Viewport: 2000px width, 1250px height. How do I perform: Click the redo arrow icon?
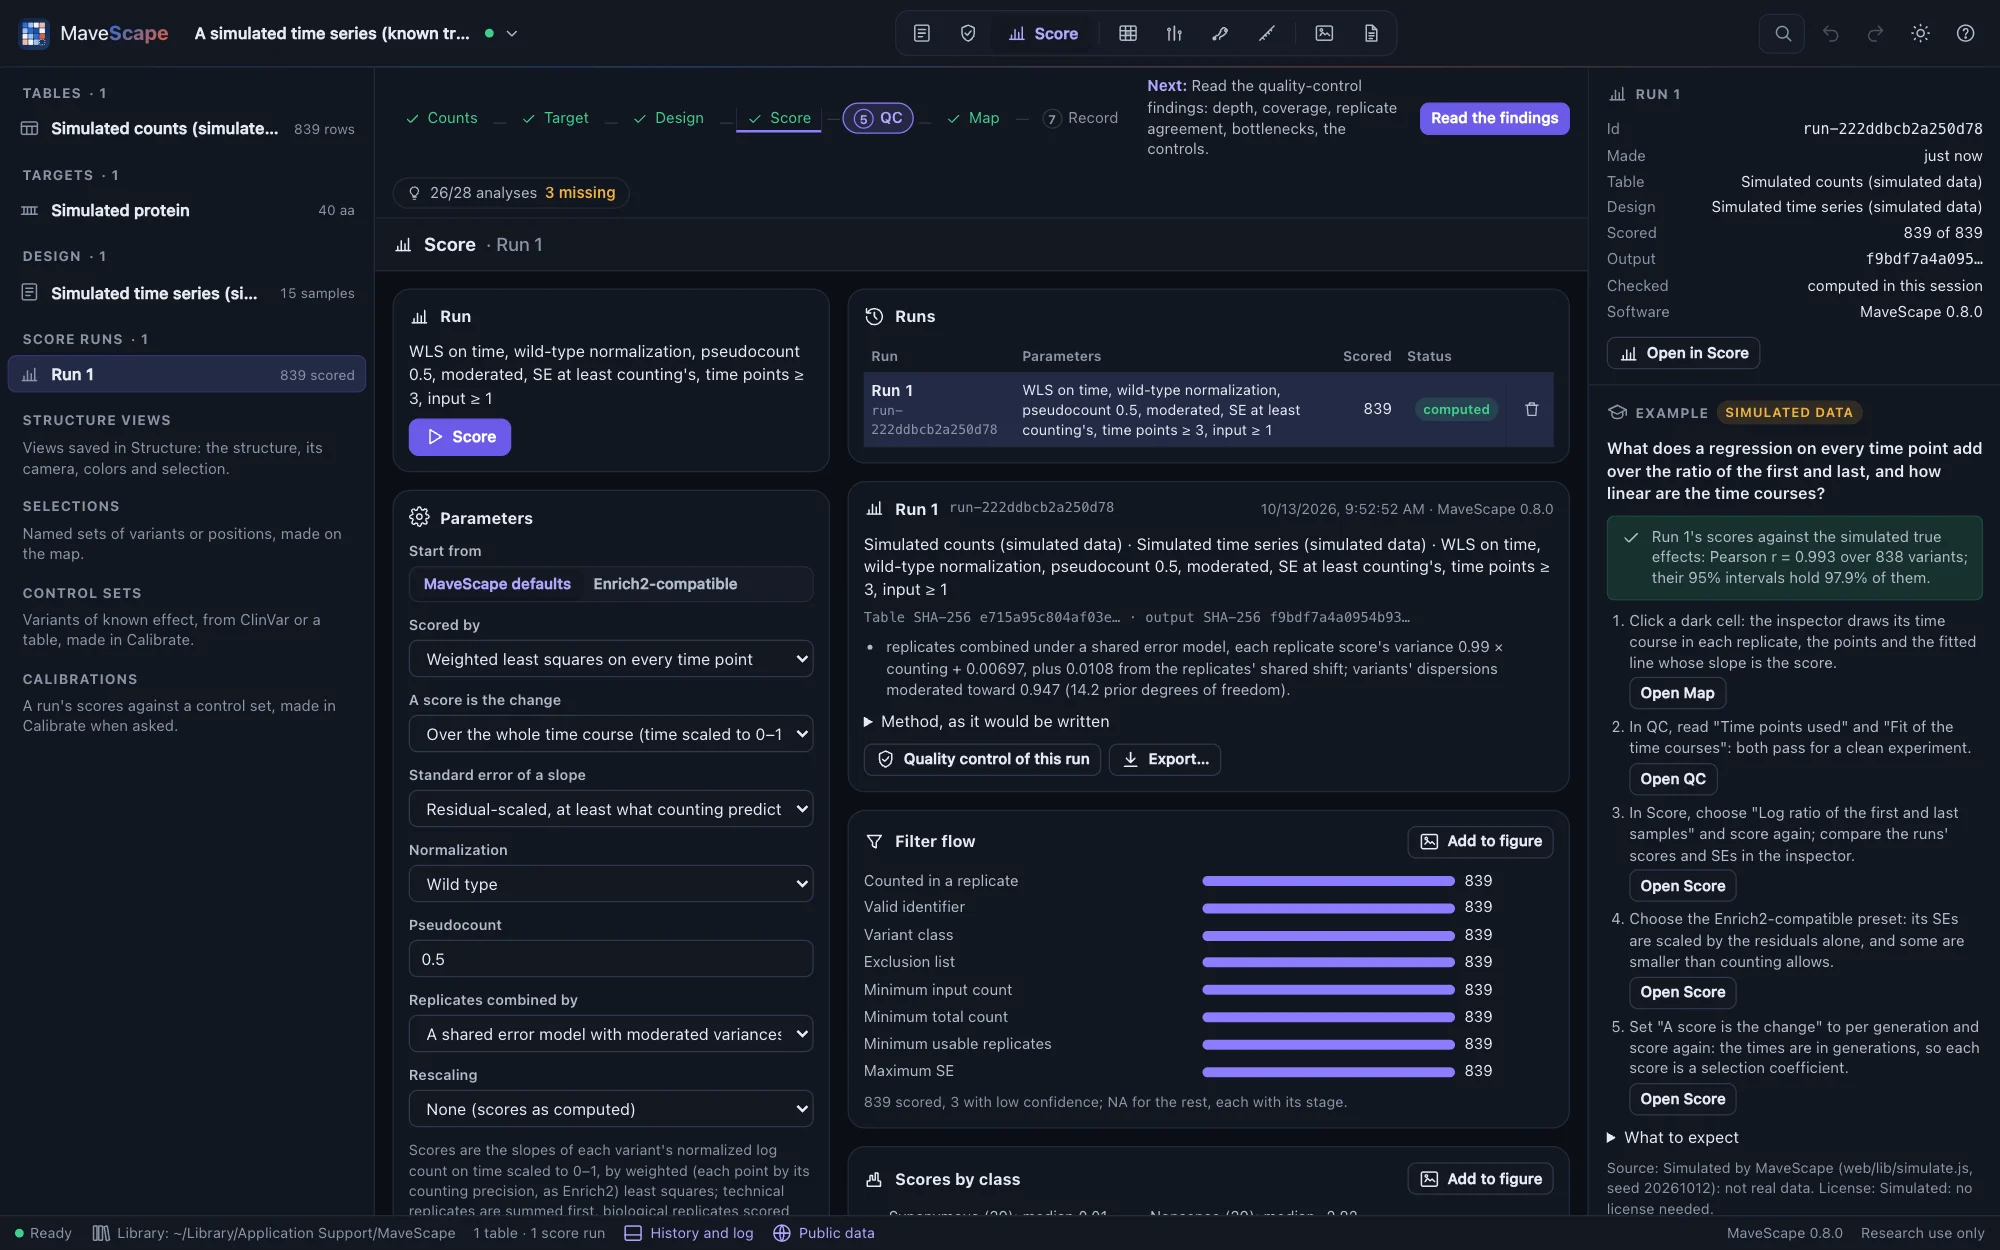(x=1875, y=33)
